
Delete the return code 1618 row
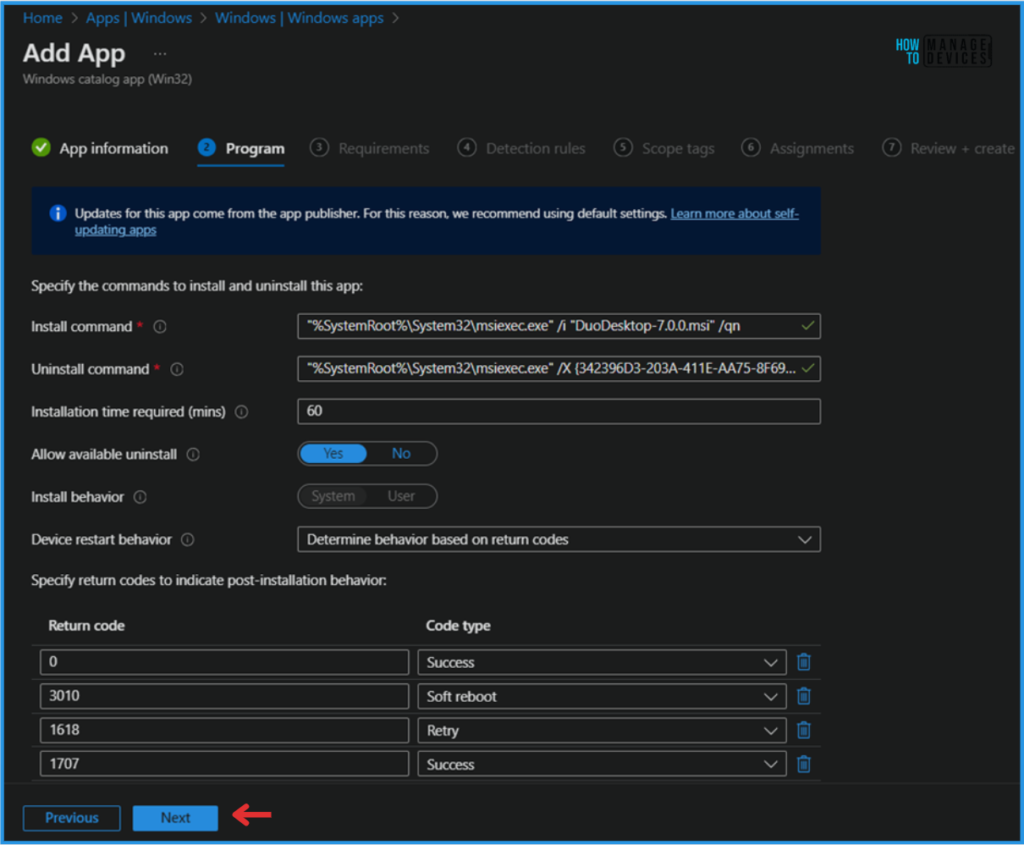804,730
